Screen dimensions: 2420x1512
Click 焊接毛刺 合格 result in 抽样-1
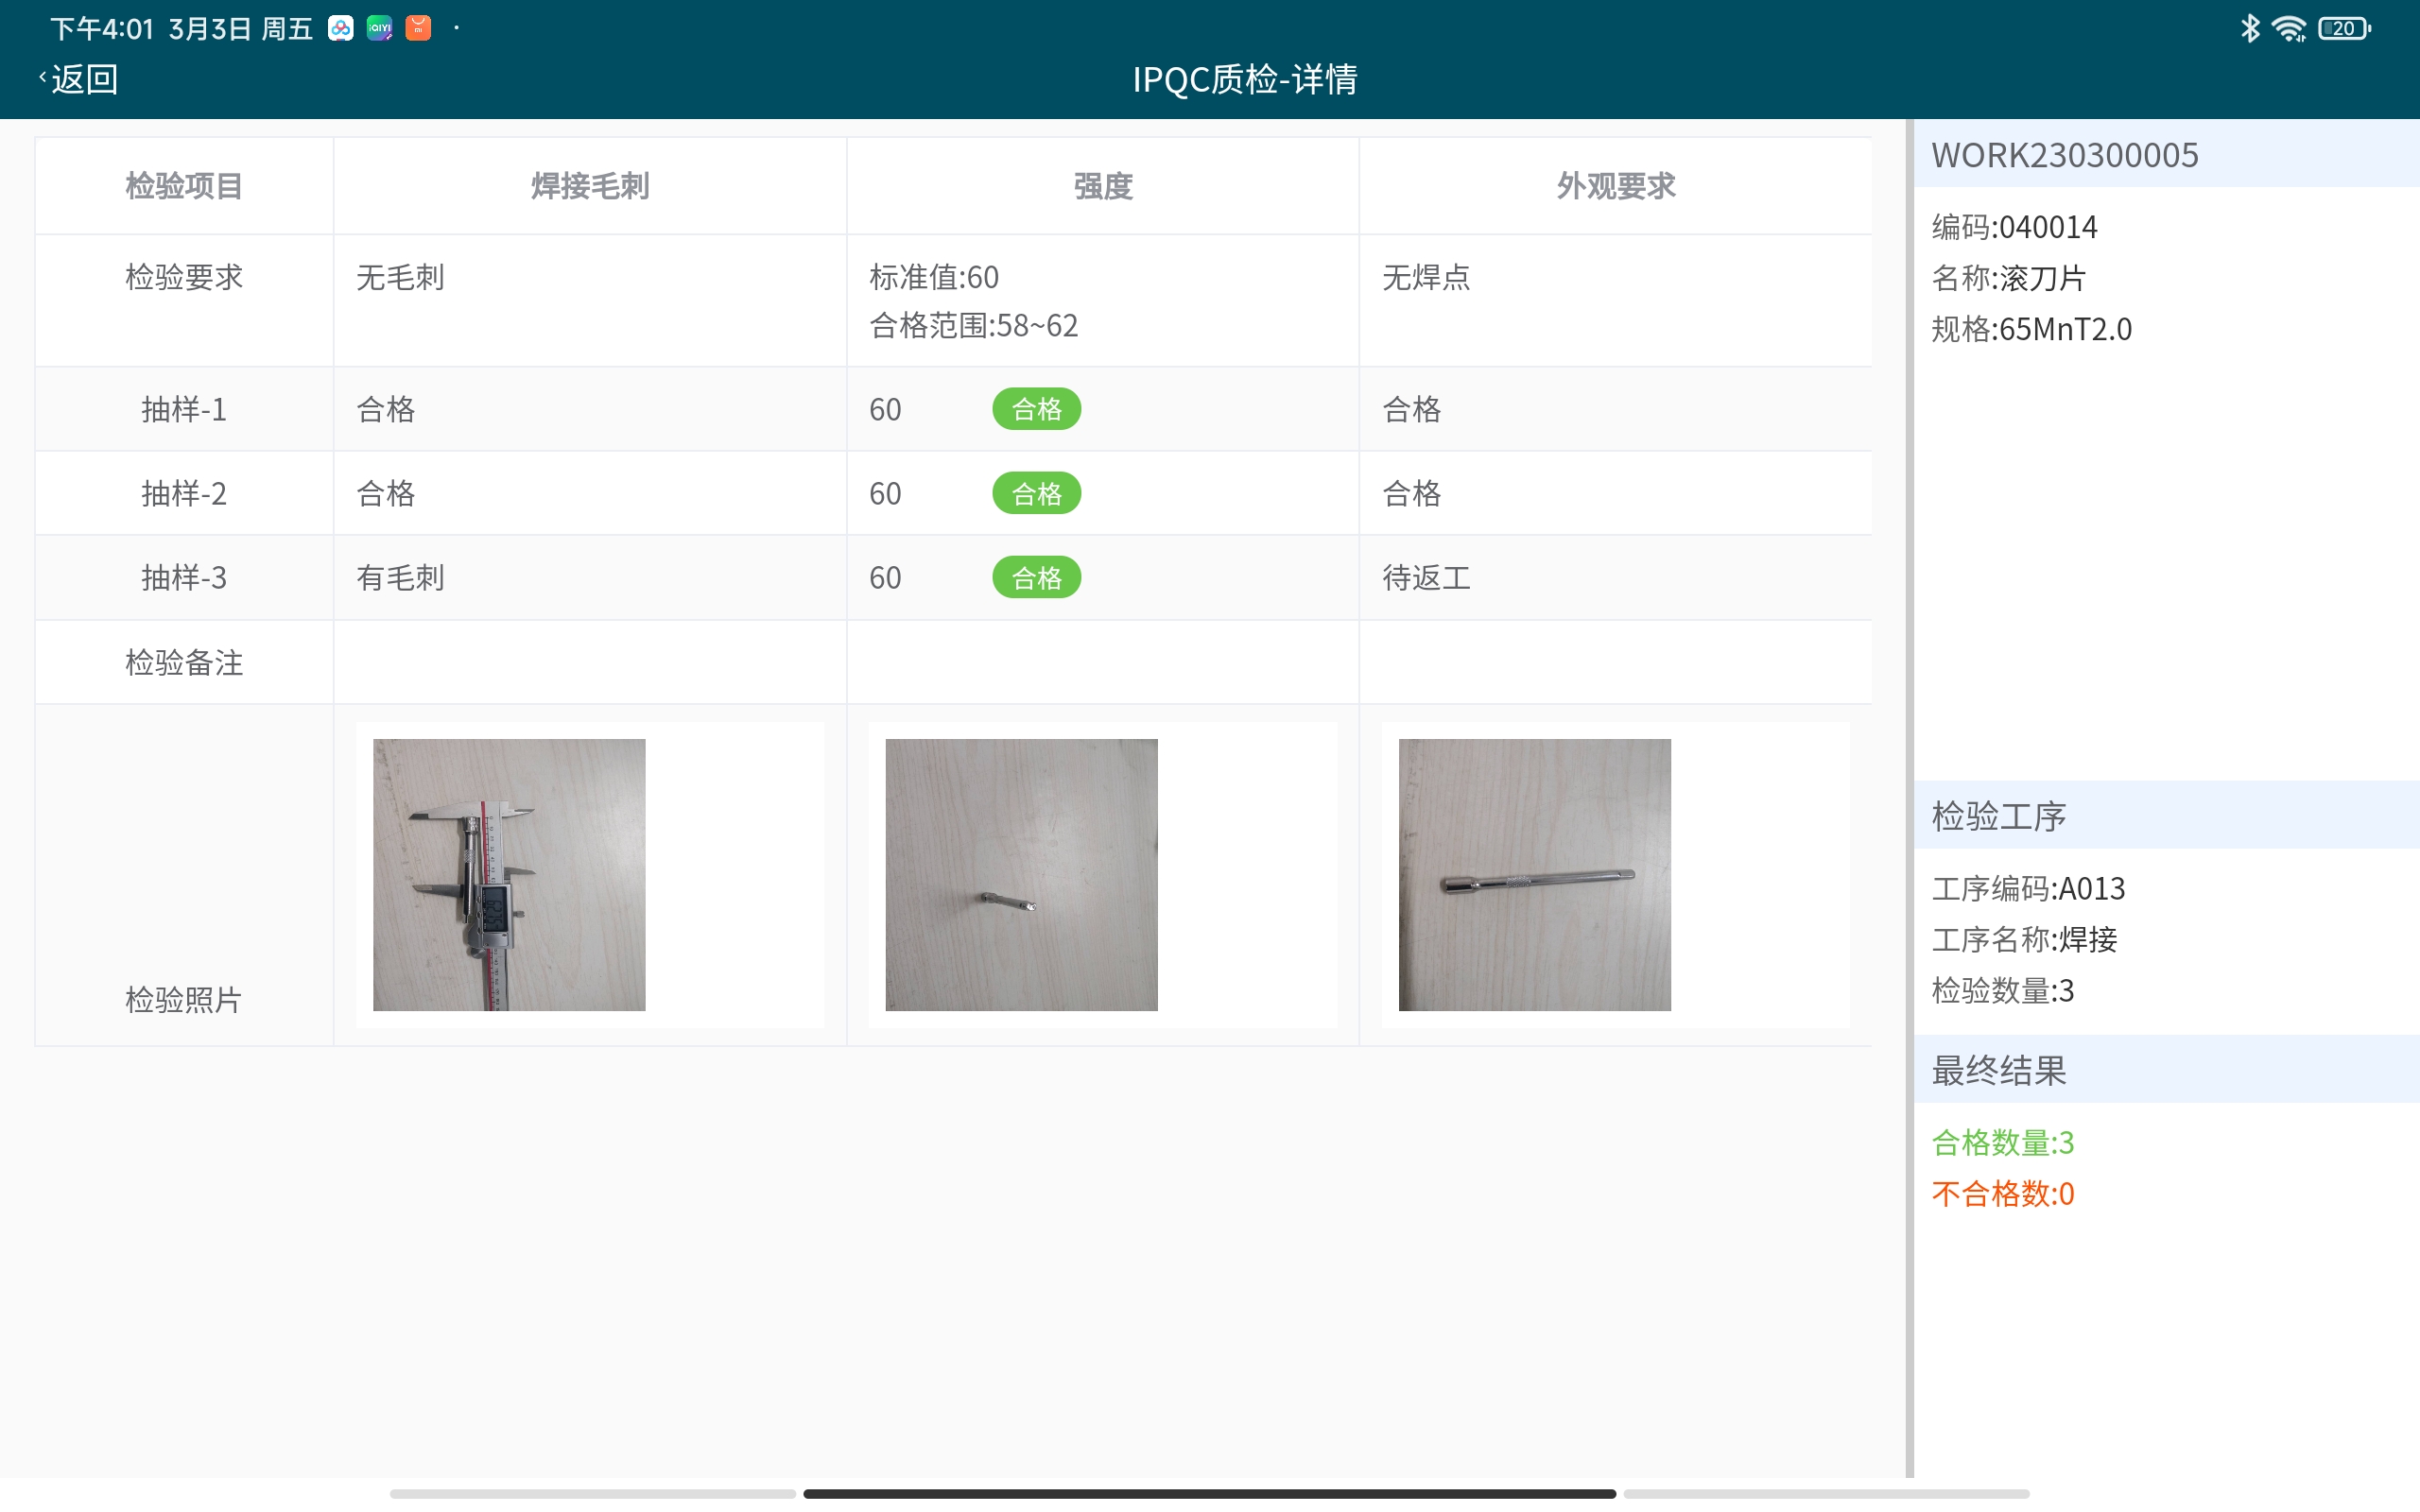coord(386,409)
